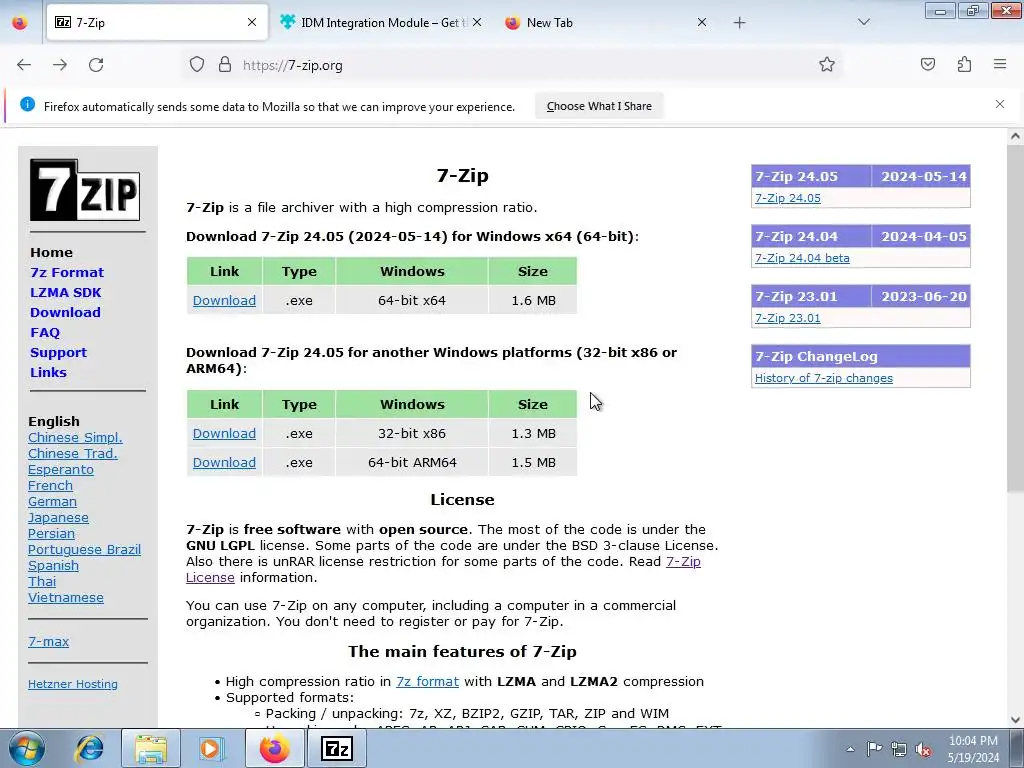
Task: Open the 7-max link
Action: click(x=48, y=641)
